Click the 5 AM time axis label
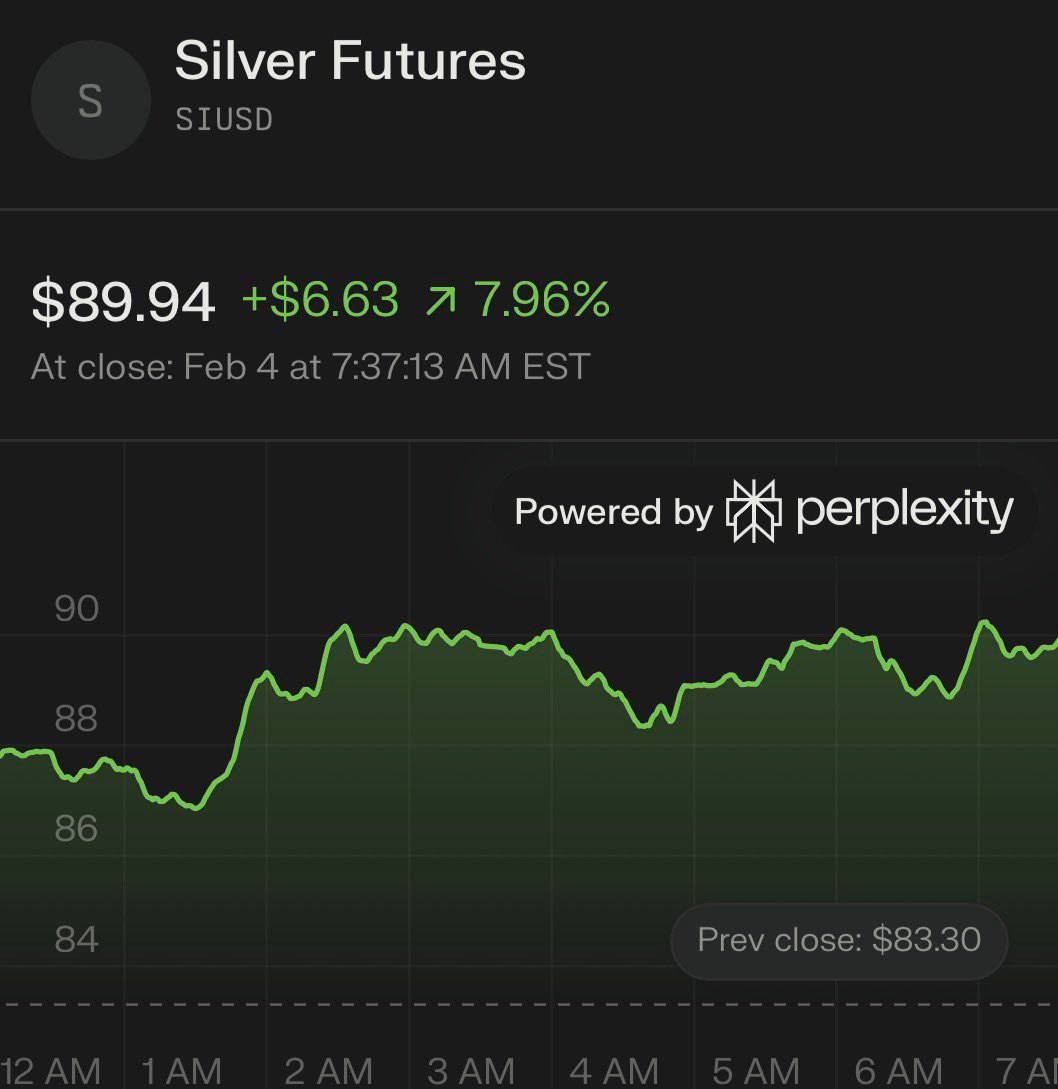 click(757, 1071)
